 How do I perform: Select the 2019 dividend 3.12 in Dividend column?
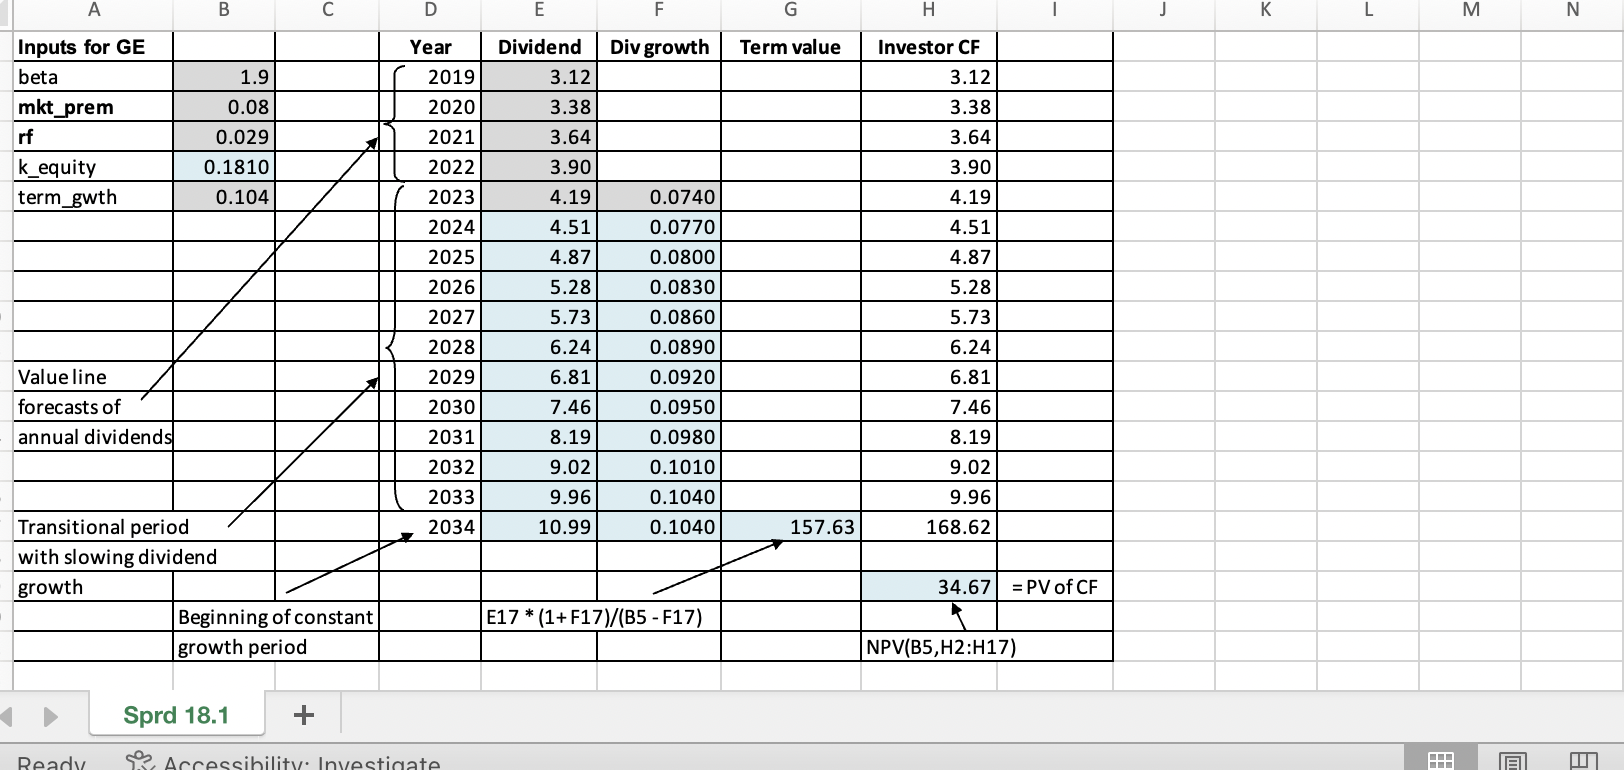click(x=539, y=77)
